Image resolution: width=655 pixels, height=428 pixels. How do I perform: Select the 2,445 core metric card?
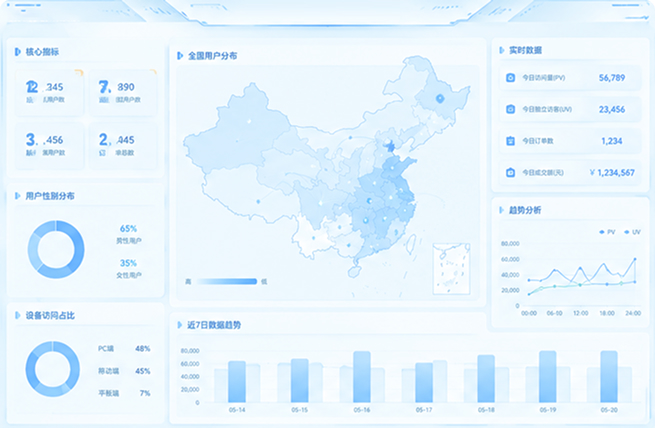123,145
